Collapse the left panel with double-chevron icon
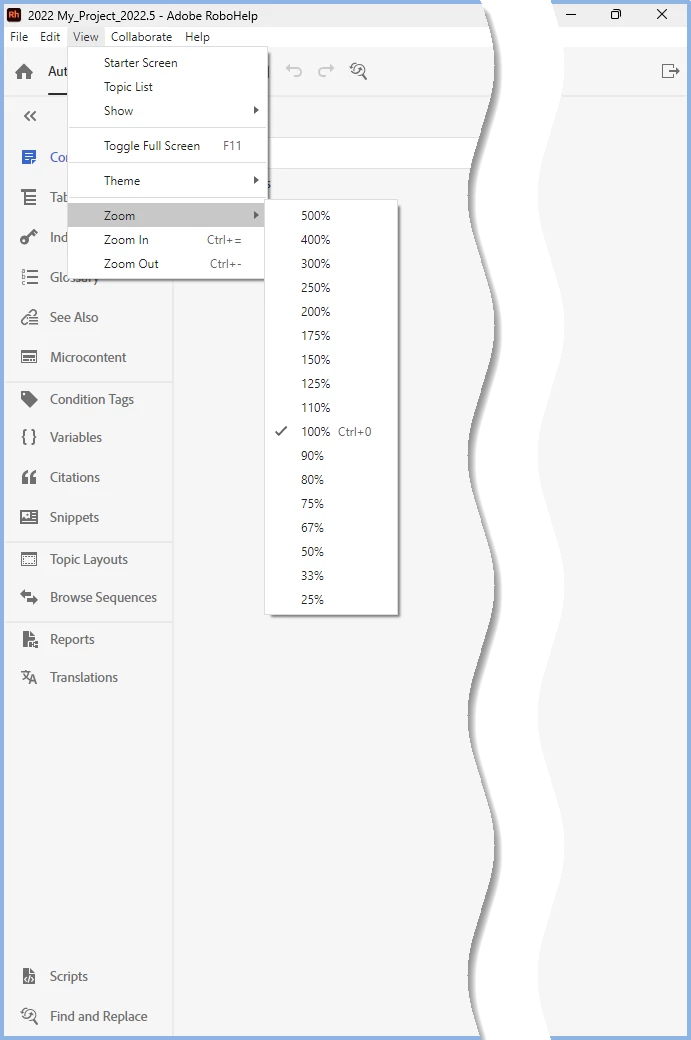691x1040 pixels. 30,116
